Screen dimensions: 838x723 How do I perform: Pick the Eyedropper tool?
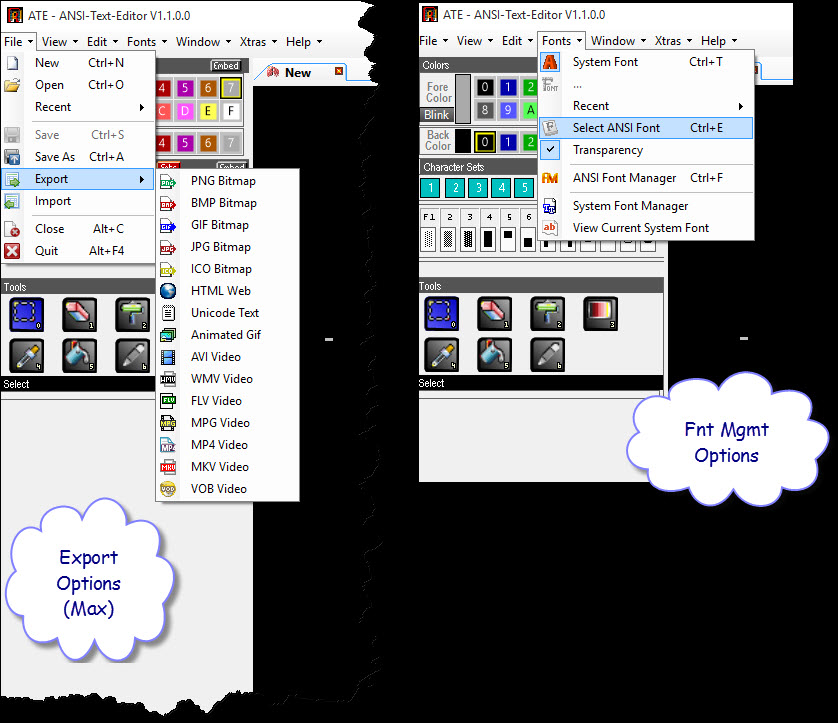pos(27,355)
